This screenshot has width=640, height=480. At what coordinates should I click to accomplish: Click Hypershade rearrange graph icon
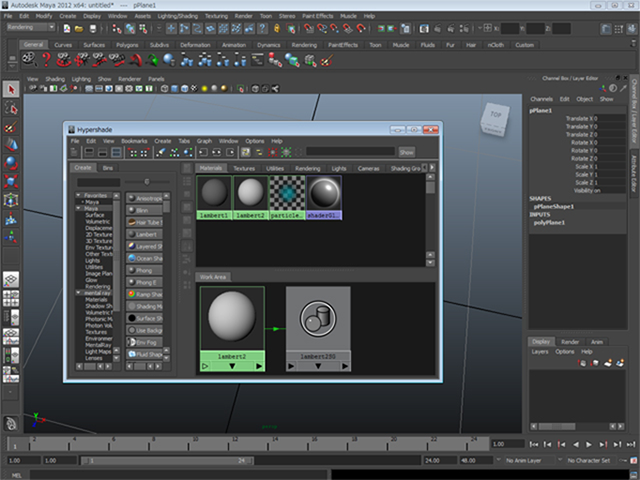(x=175, y=152)
